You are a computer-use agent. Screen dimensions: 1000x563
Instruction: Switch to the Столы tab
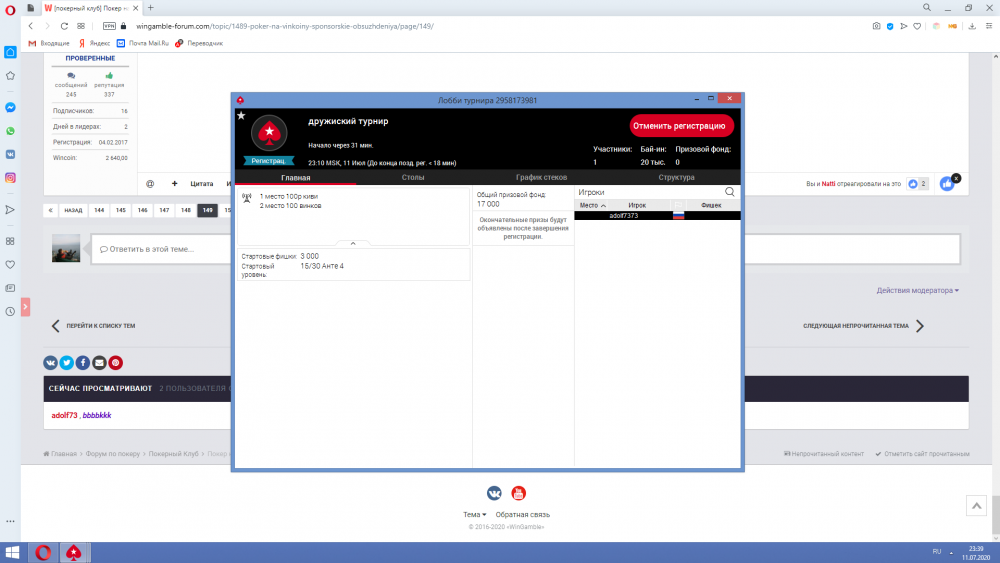point(412,177)
